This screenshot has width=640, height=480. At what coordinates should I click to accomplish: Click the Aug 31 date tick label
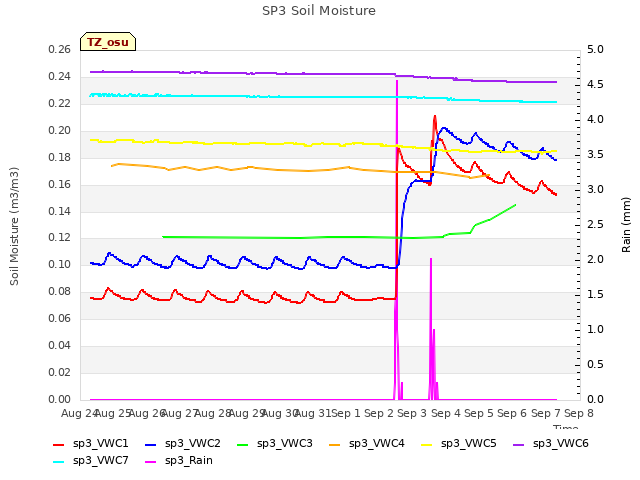312,413
